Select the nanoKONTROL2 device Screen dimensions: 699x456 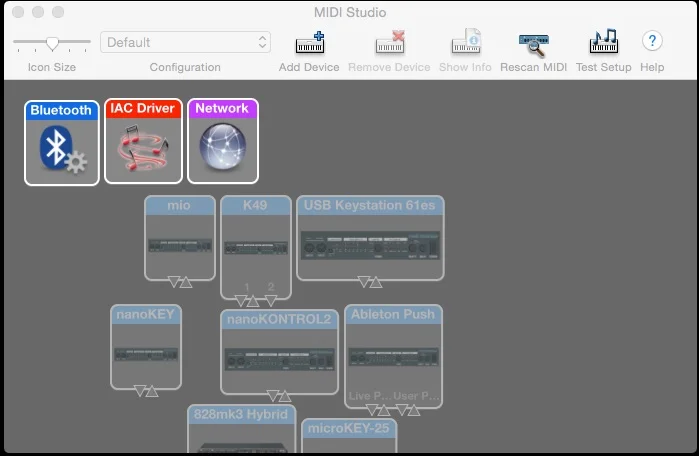tap(279, 352)
